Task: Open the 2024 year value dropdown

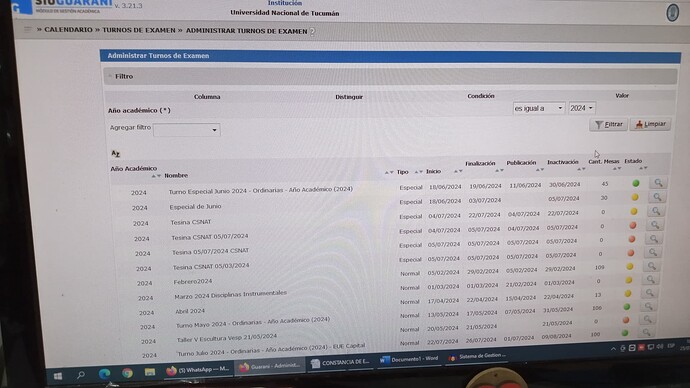Action: click(x=582, y=108)
